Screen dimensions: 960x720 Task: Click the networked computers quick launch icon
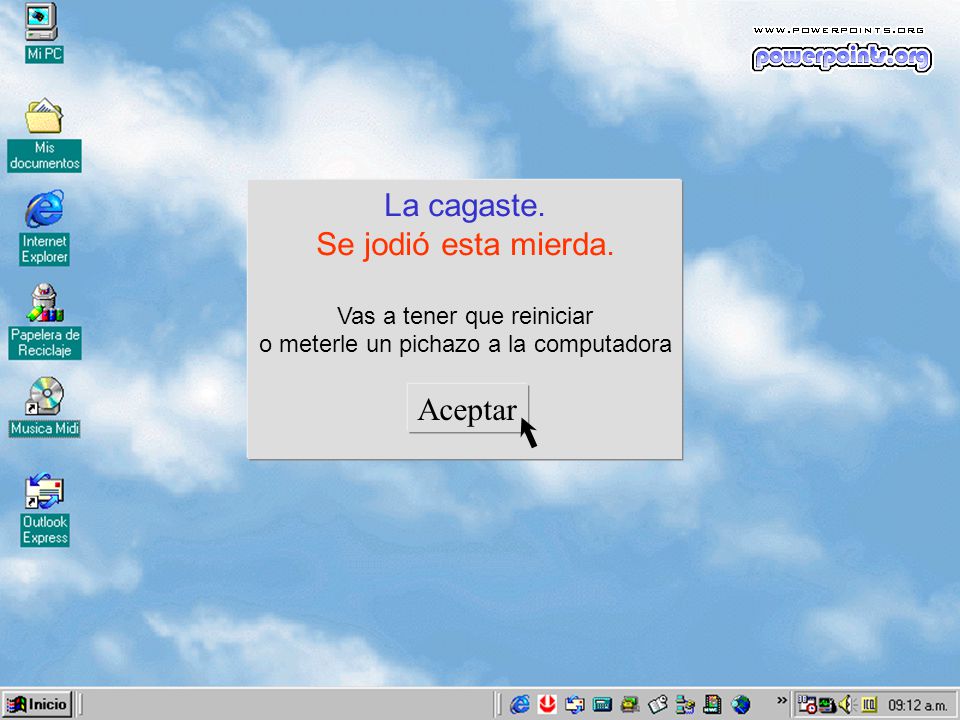(684, 705)
